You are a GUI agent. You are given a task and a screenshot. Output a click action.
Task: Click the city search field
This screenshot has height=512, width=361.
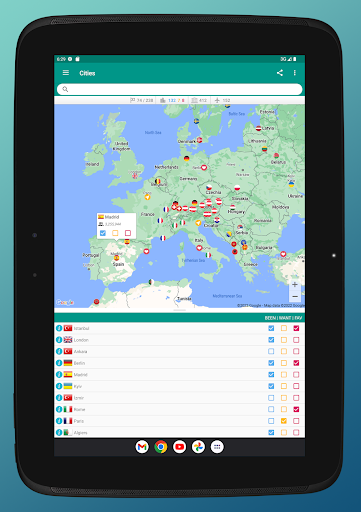click(179, 89)
